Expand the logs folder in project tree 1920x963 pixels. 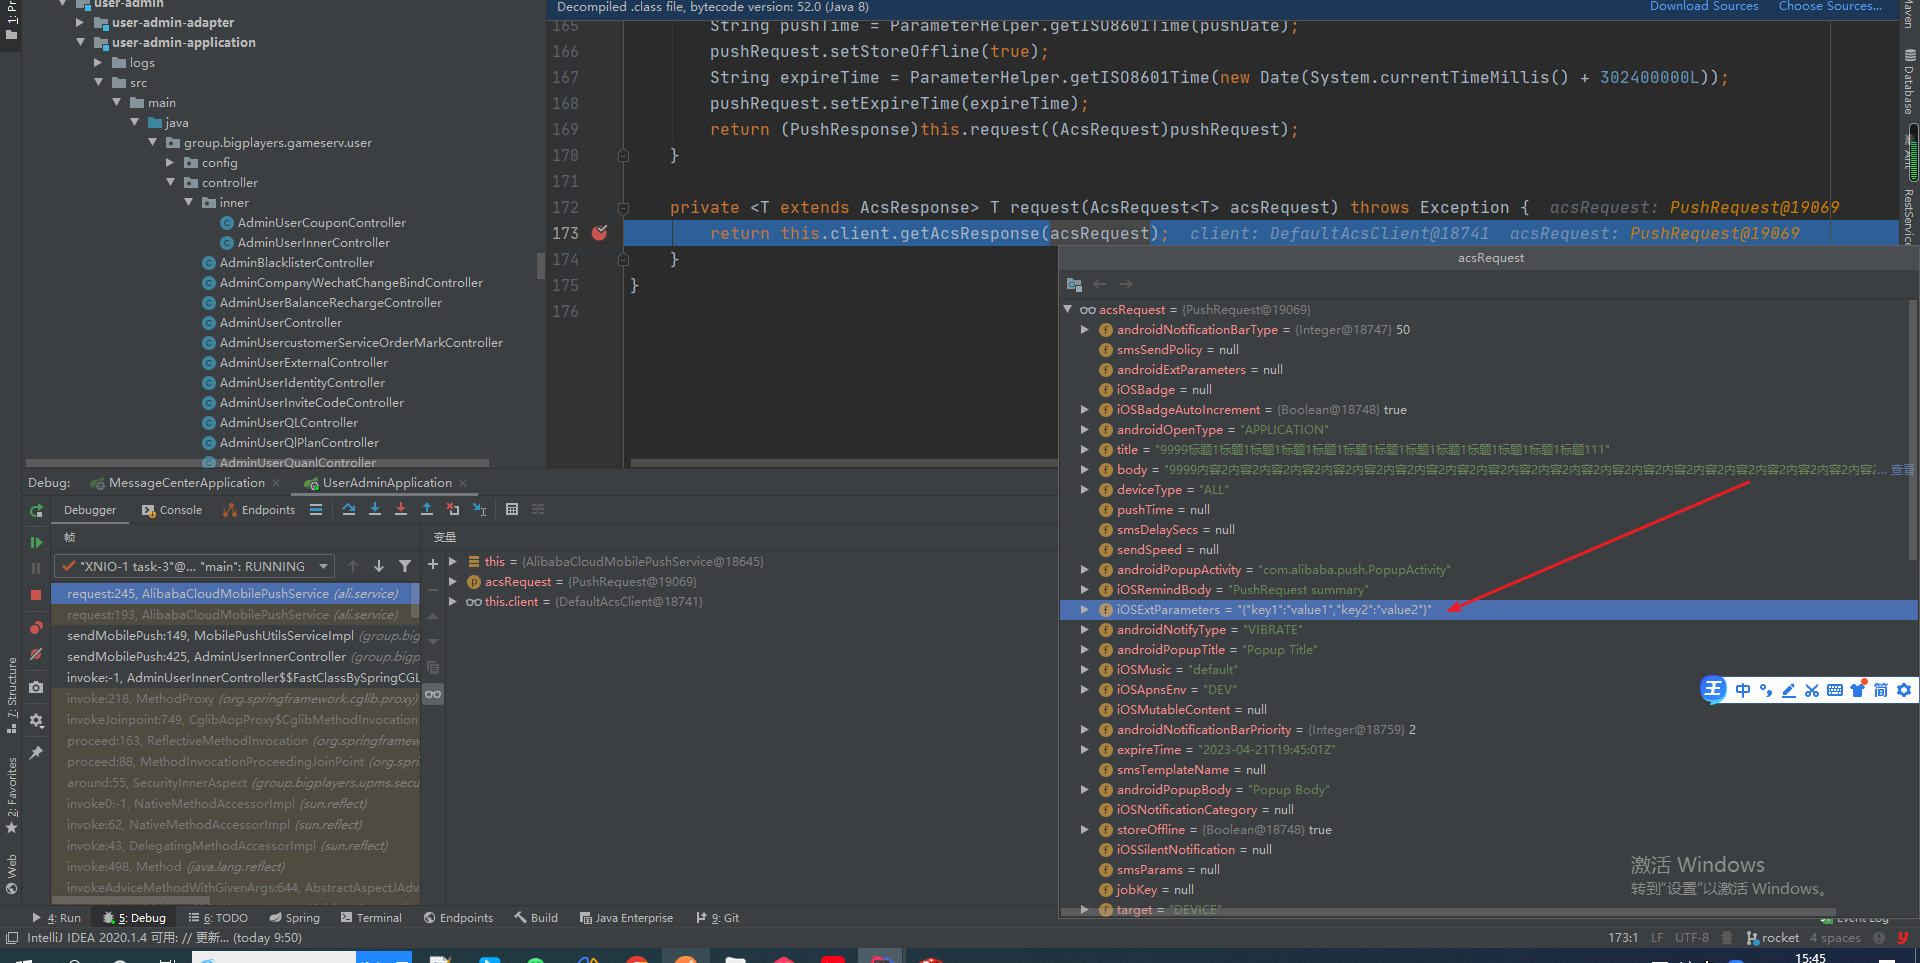coord(98,63)
